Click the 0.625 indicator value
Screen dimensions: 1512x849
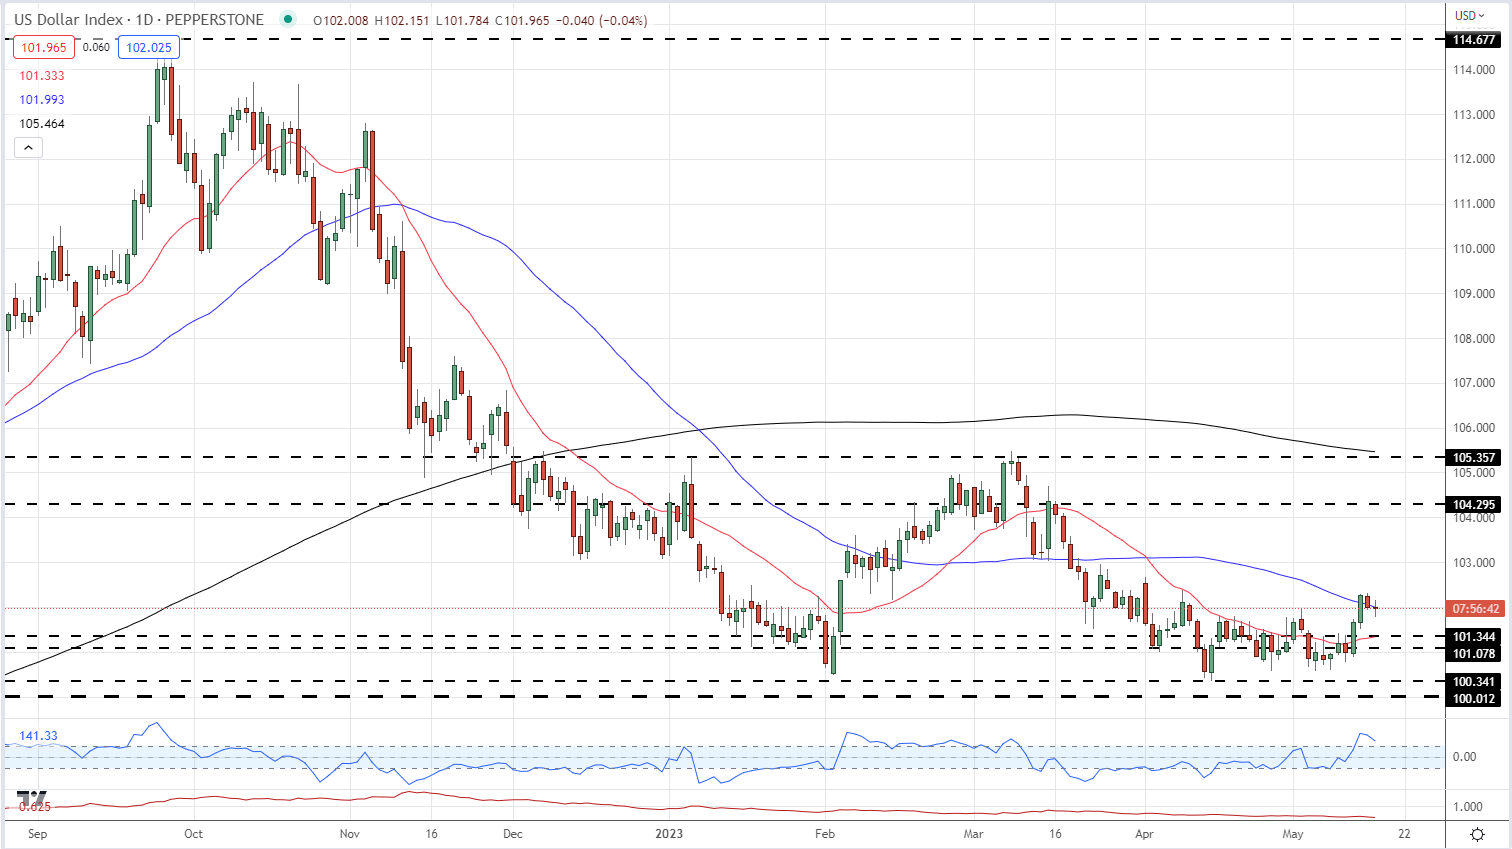pos(35,806)
